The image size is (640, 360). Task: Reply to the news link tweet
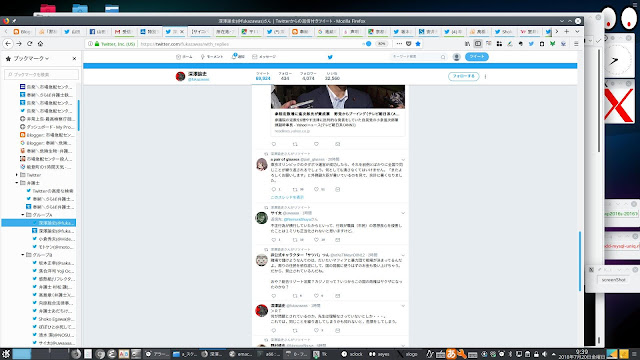(274, 144)
